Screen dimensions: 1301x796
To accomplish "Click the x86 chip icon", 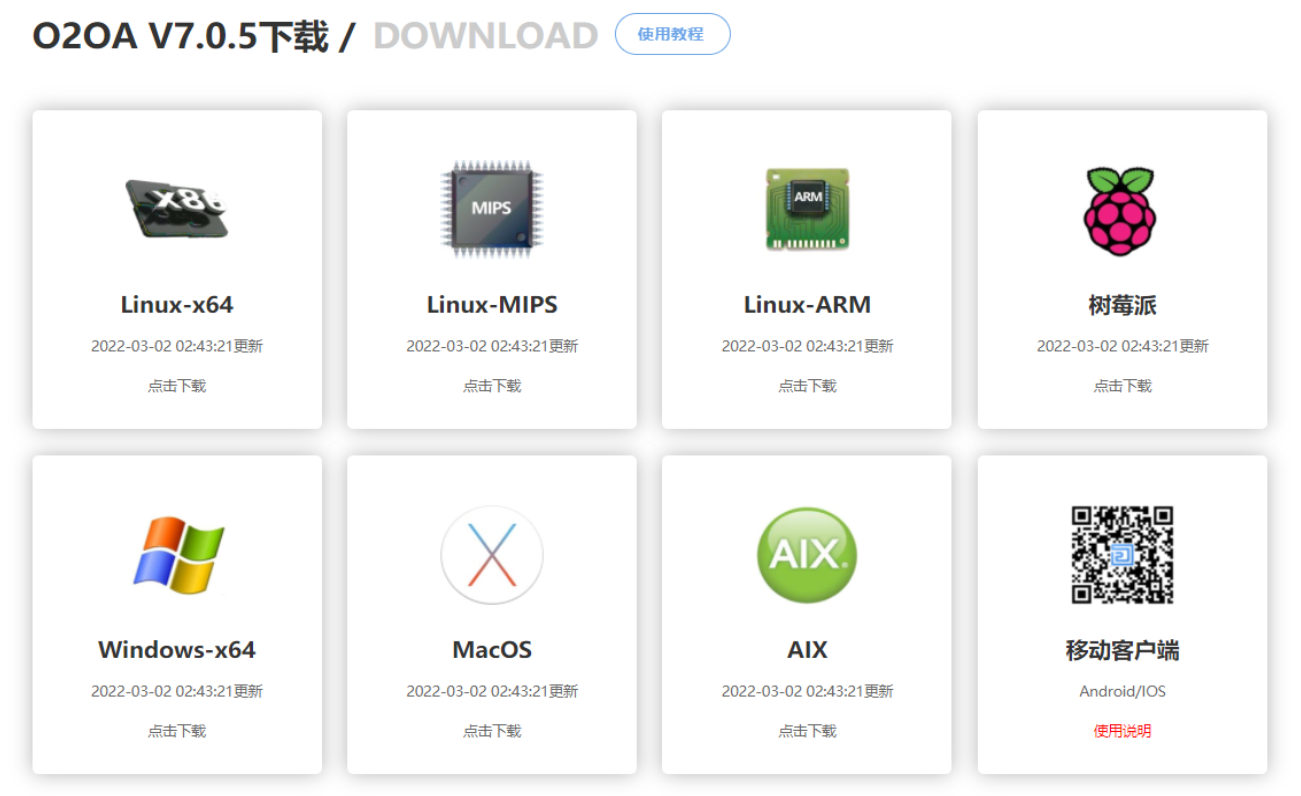I will click(x=177, y=209).
